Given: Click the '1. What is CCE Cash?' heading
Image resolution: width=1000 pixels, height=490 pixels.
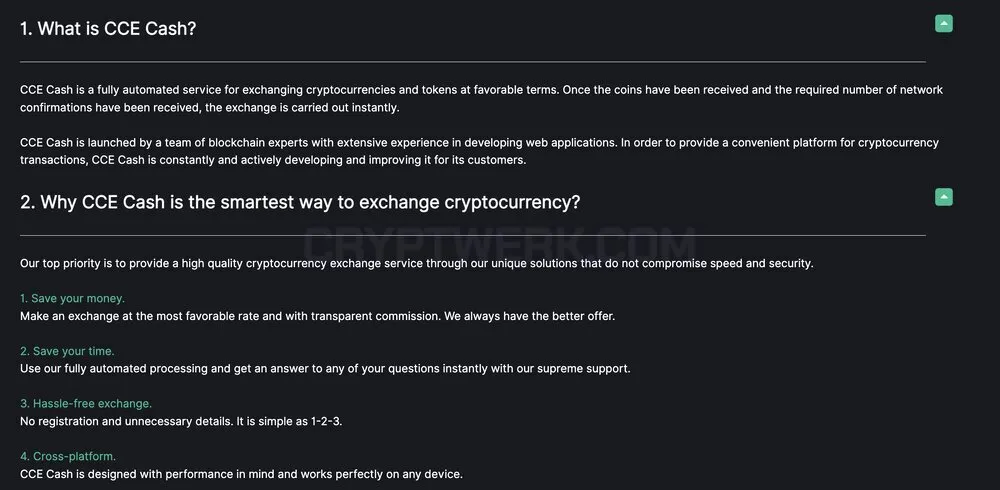Looking at the screenshot, I should click(x=108, y=29).
